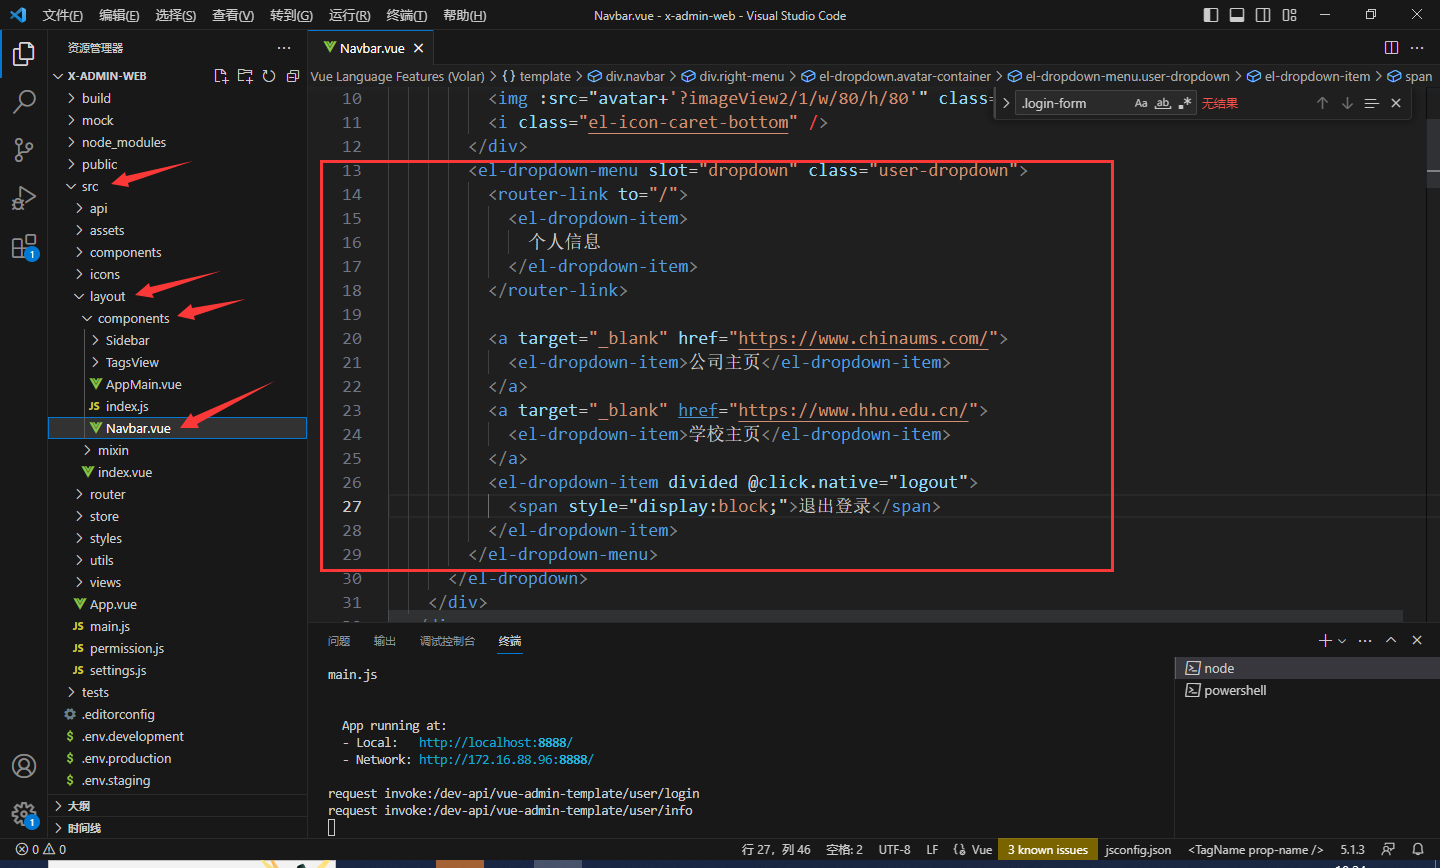The width and height of the screenshot is (1440, 868).
Task: Open the 帮助(H) menu
Action: [x=465, y=15]
